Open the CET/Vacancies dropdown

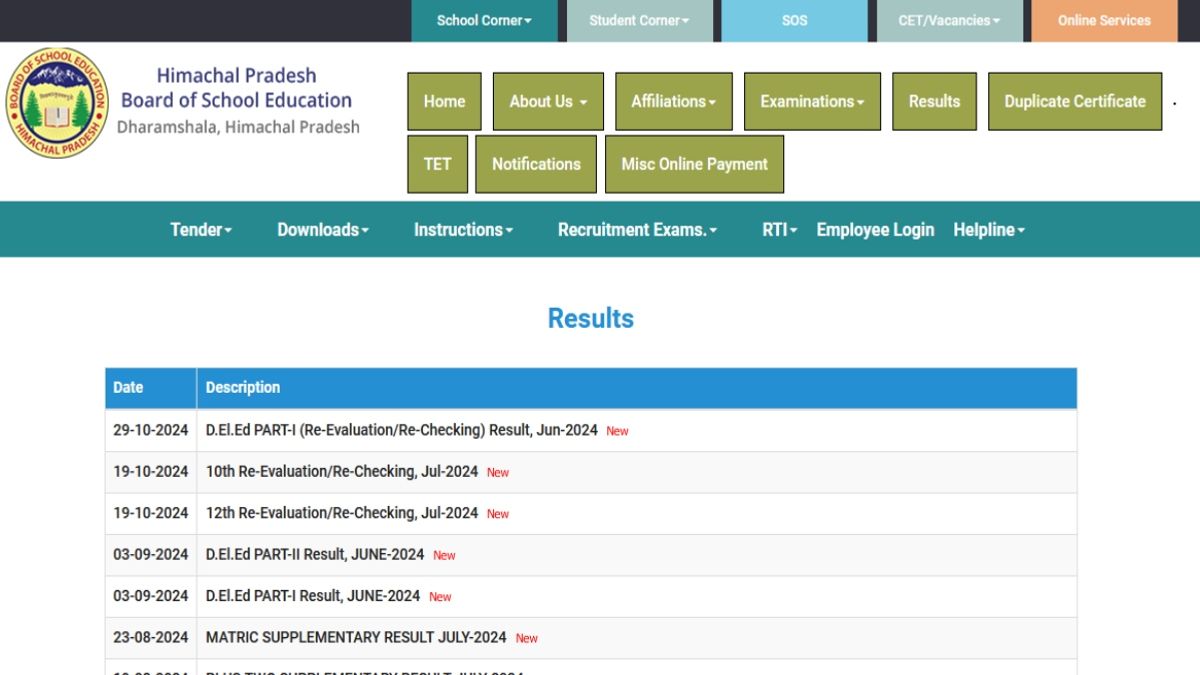pos(949,21)
